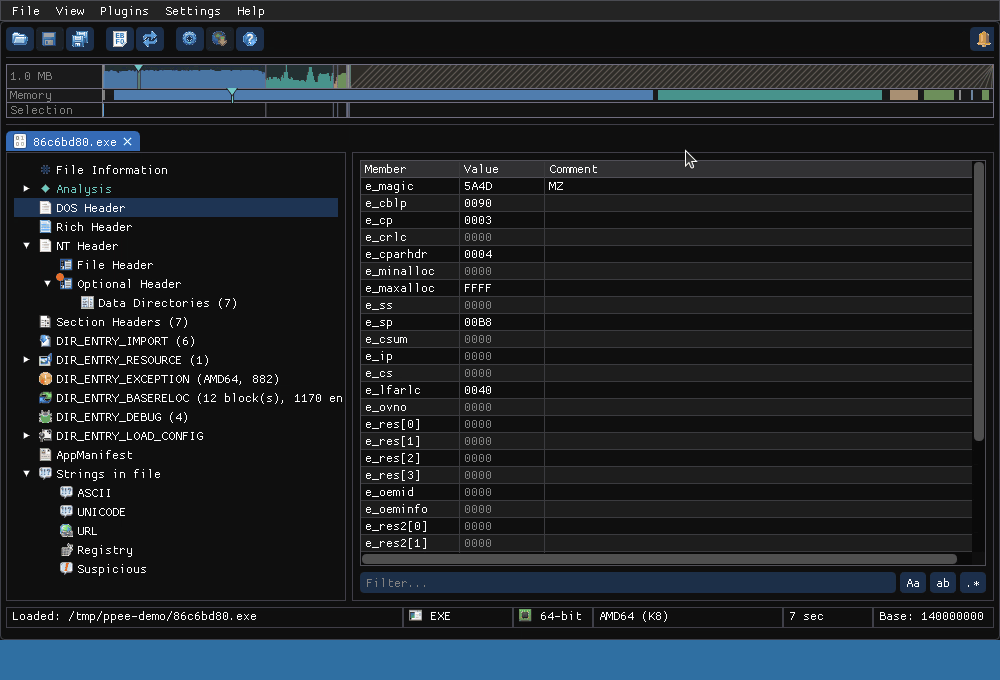
Task: Collapse the Strings in file node
Action: tap(26, 474)
